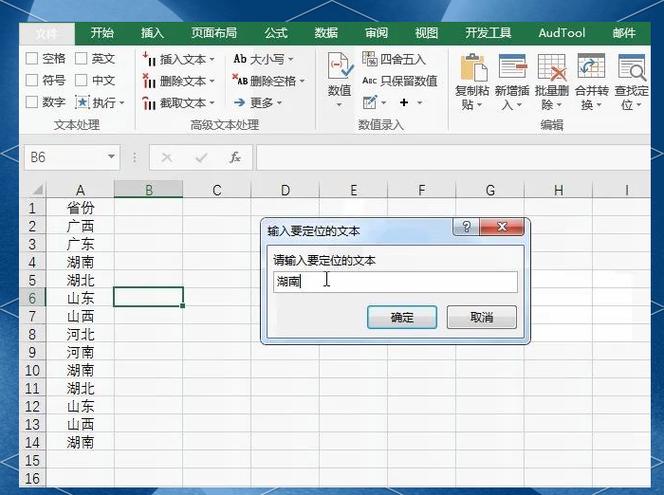The height and width of the screenshot is (495, 664).
Task: Click the select-all triangle corner of sheet
Action: coord(38,189)
